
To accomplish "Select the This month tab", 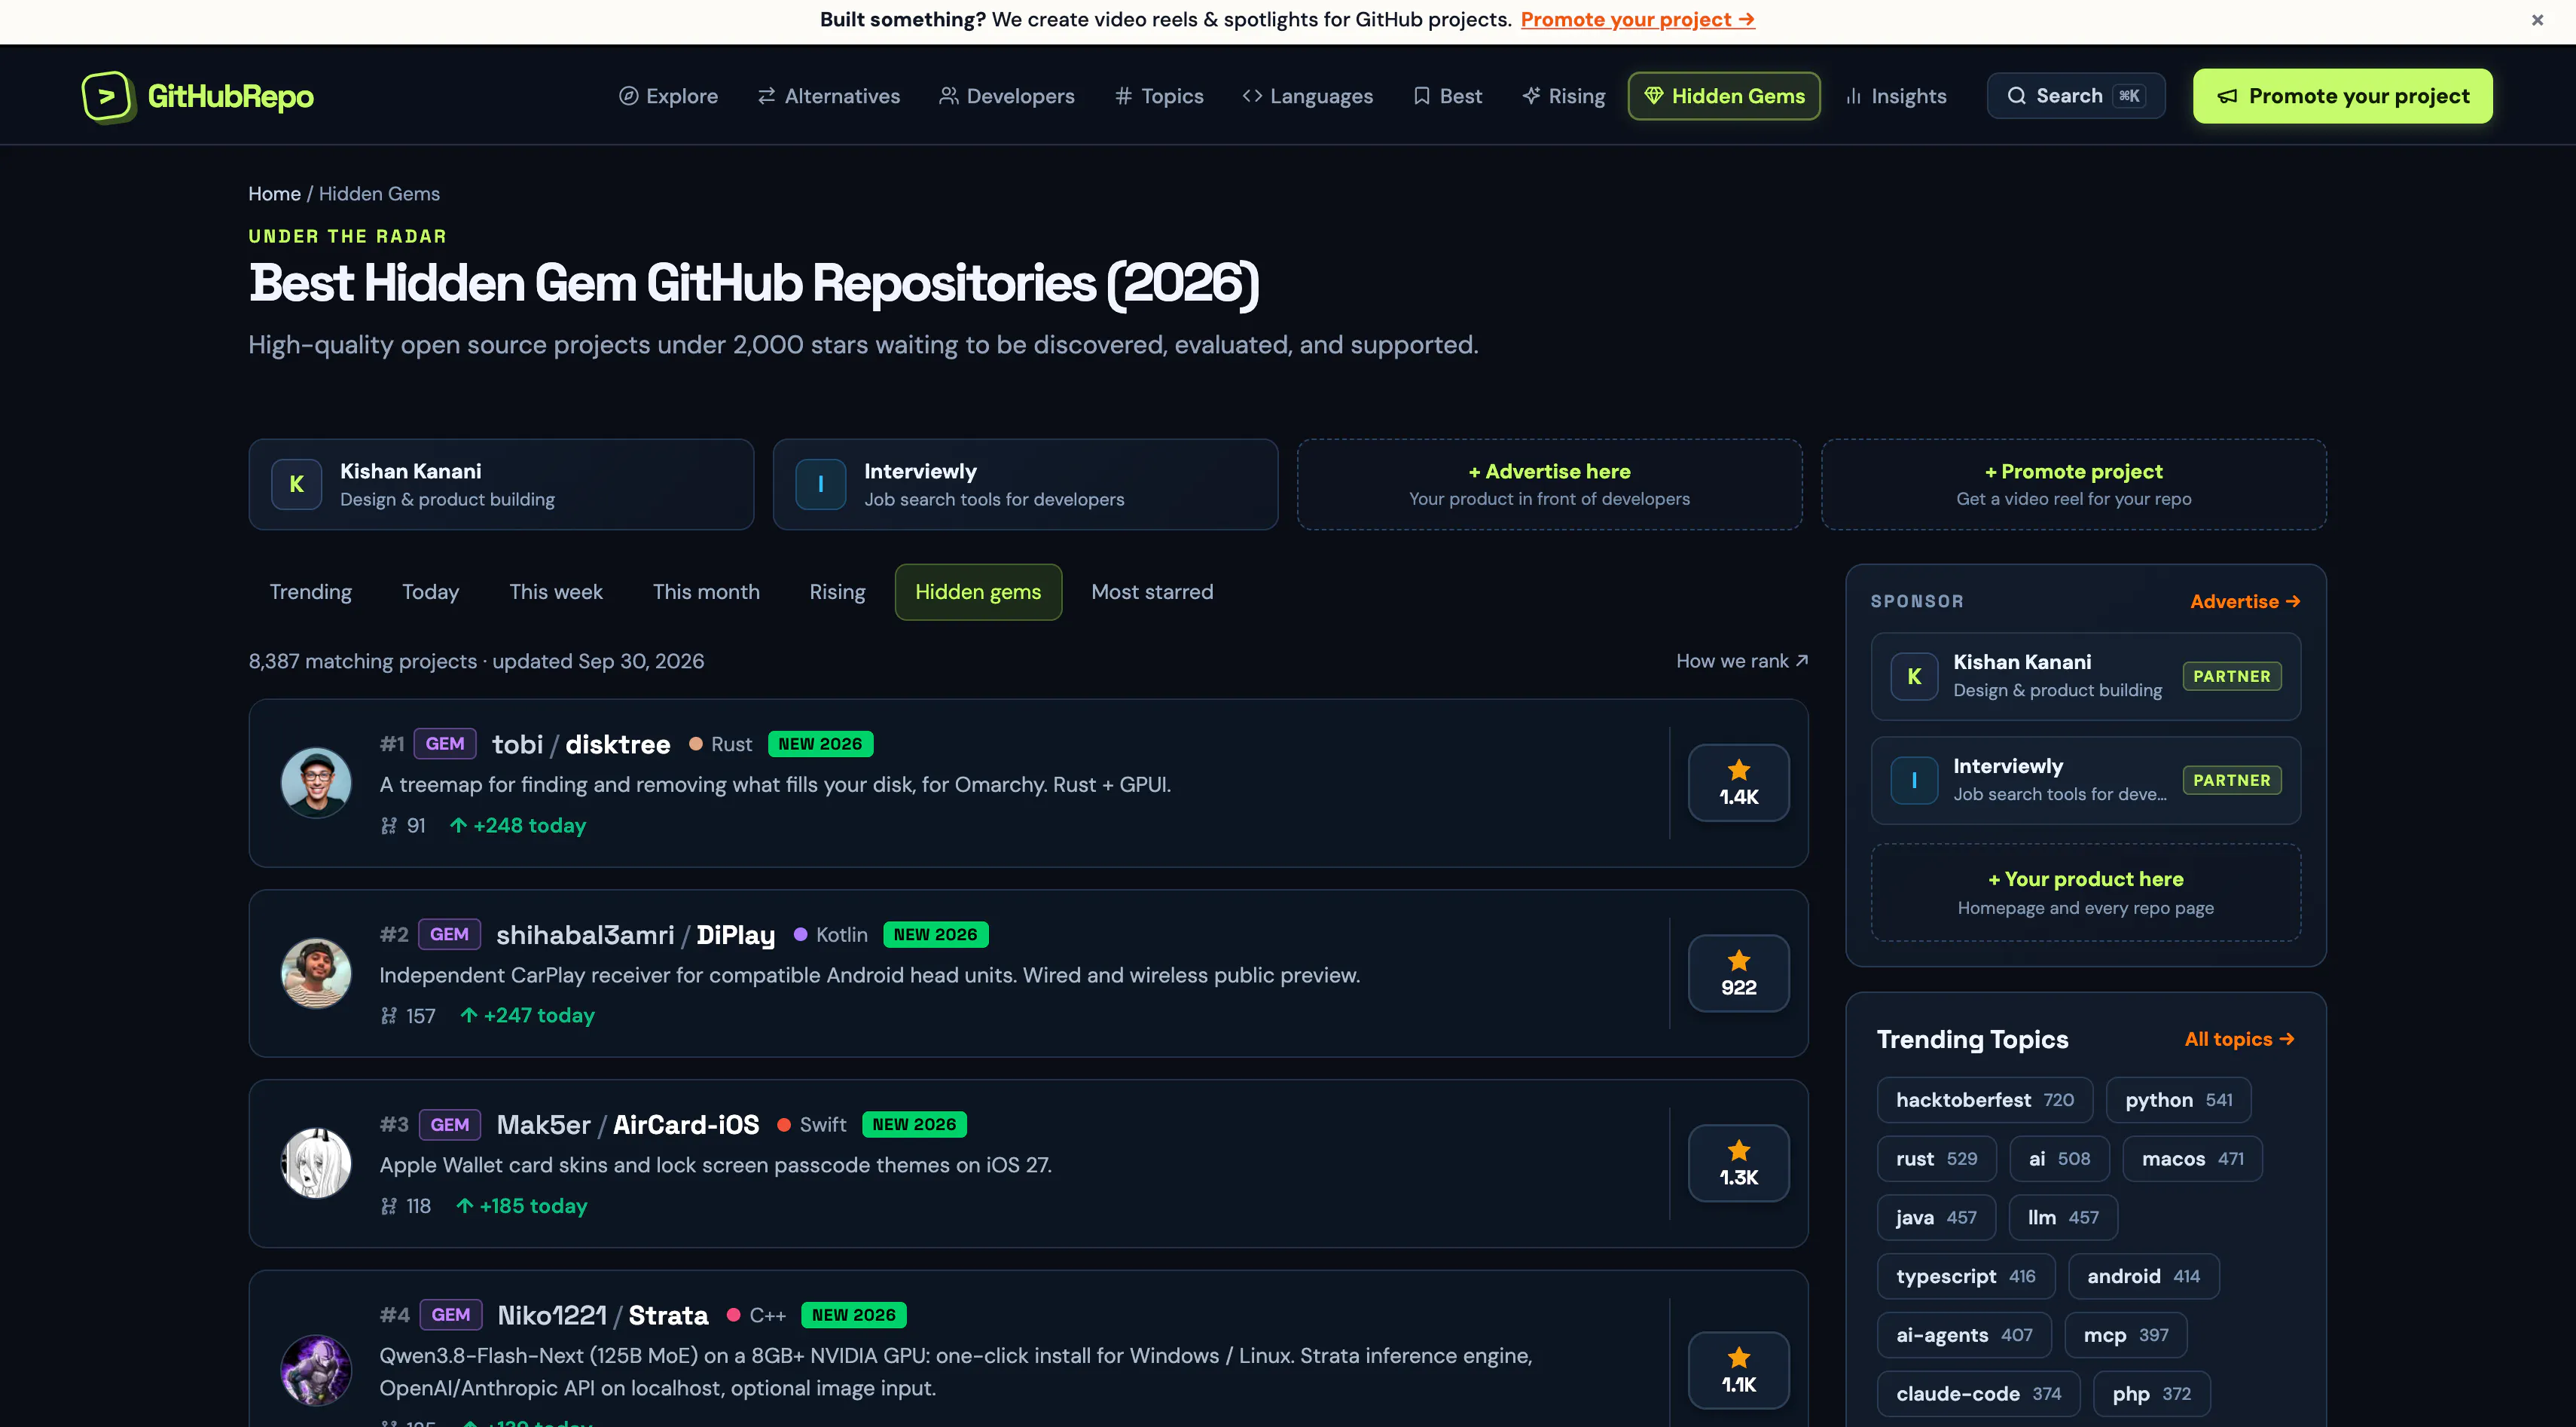I will (706, 592).
